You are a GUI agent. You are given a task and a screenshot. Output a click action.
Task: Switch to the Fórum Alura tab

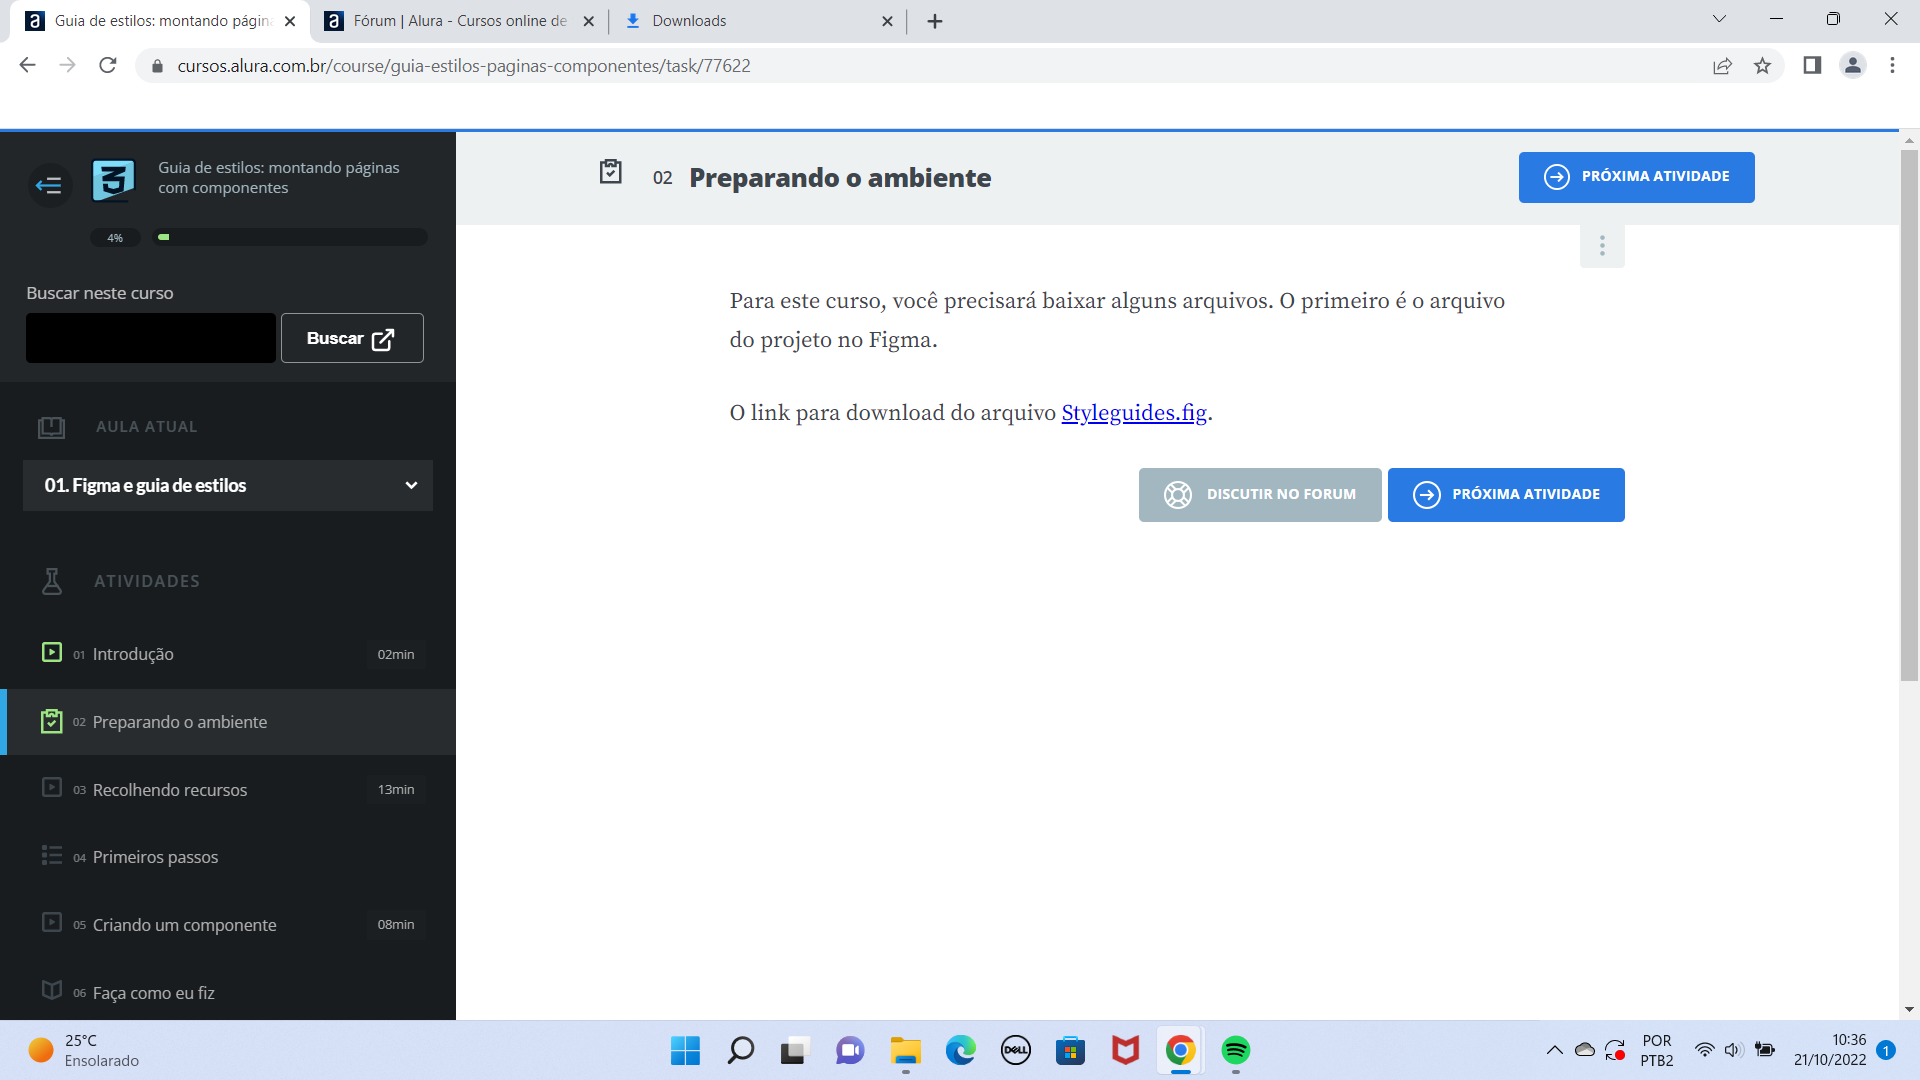[460, 21]
